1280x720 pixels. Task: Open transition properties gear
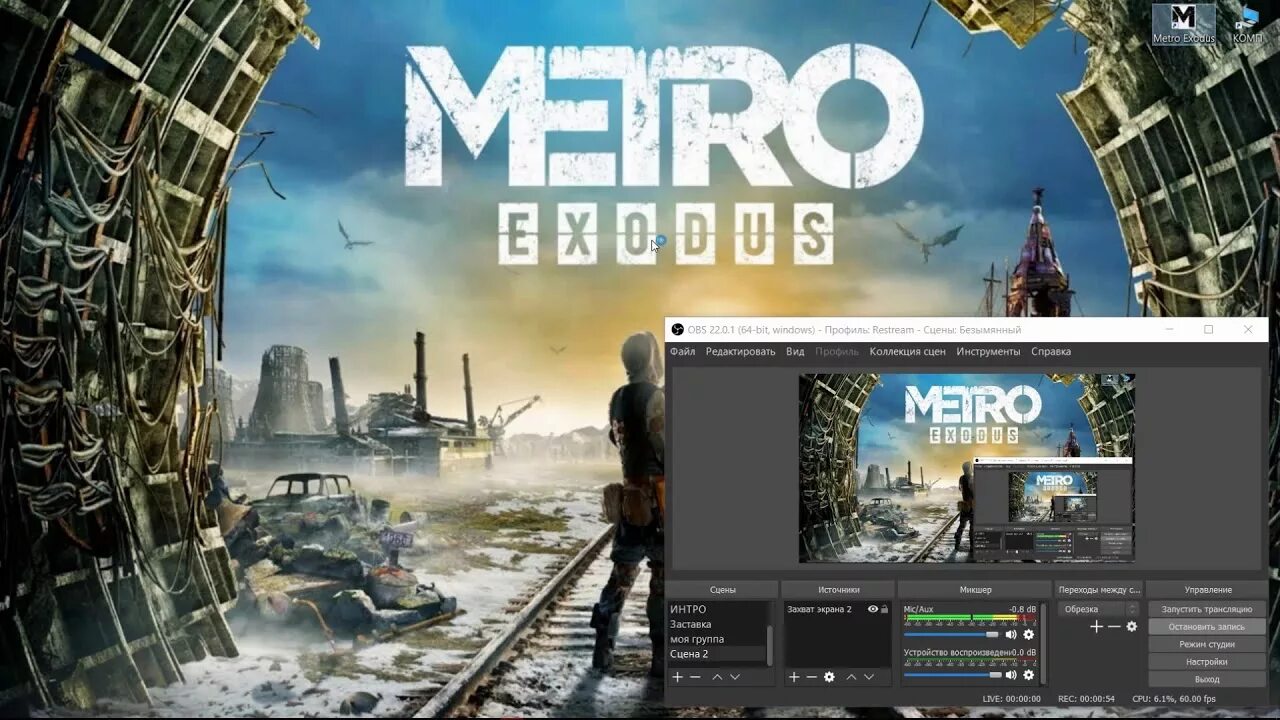pyautogui.click(x=1132, y=626)
